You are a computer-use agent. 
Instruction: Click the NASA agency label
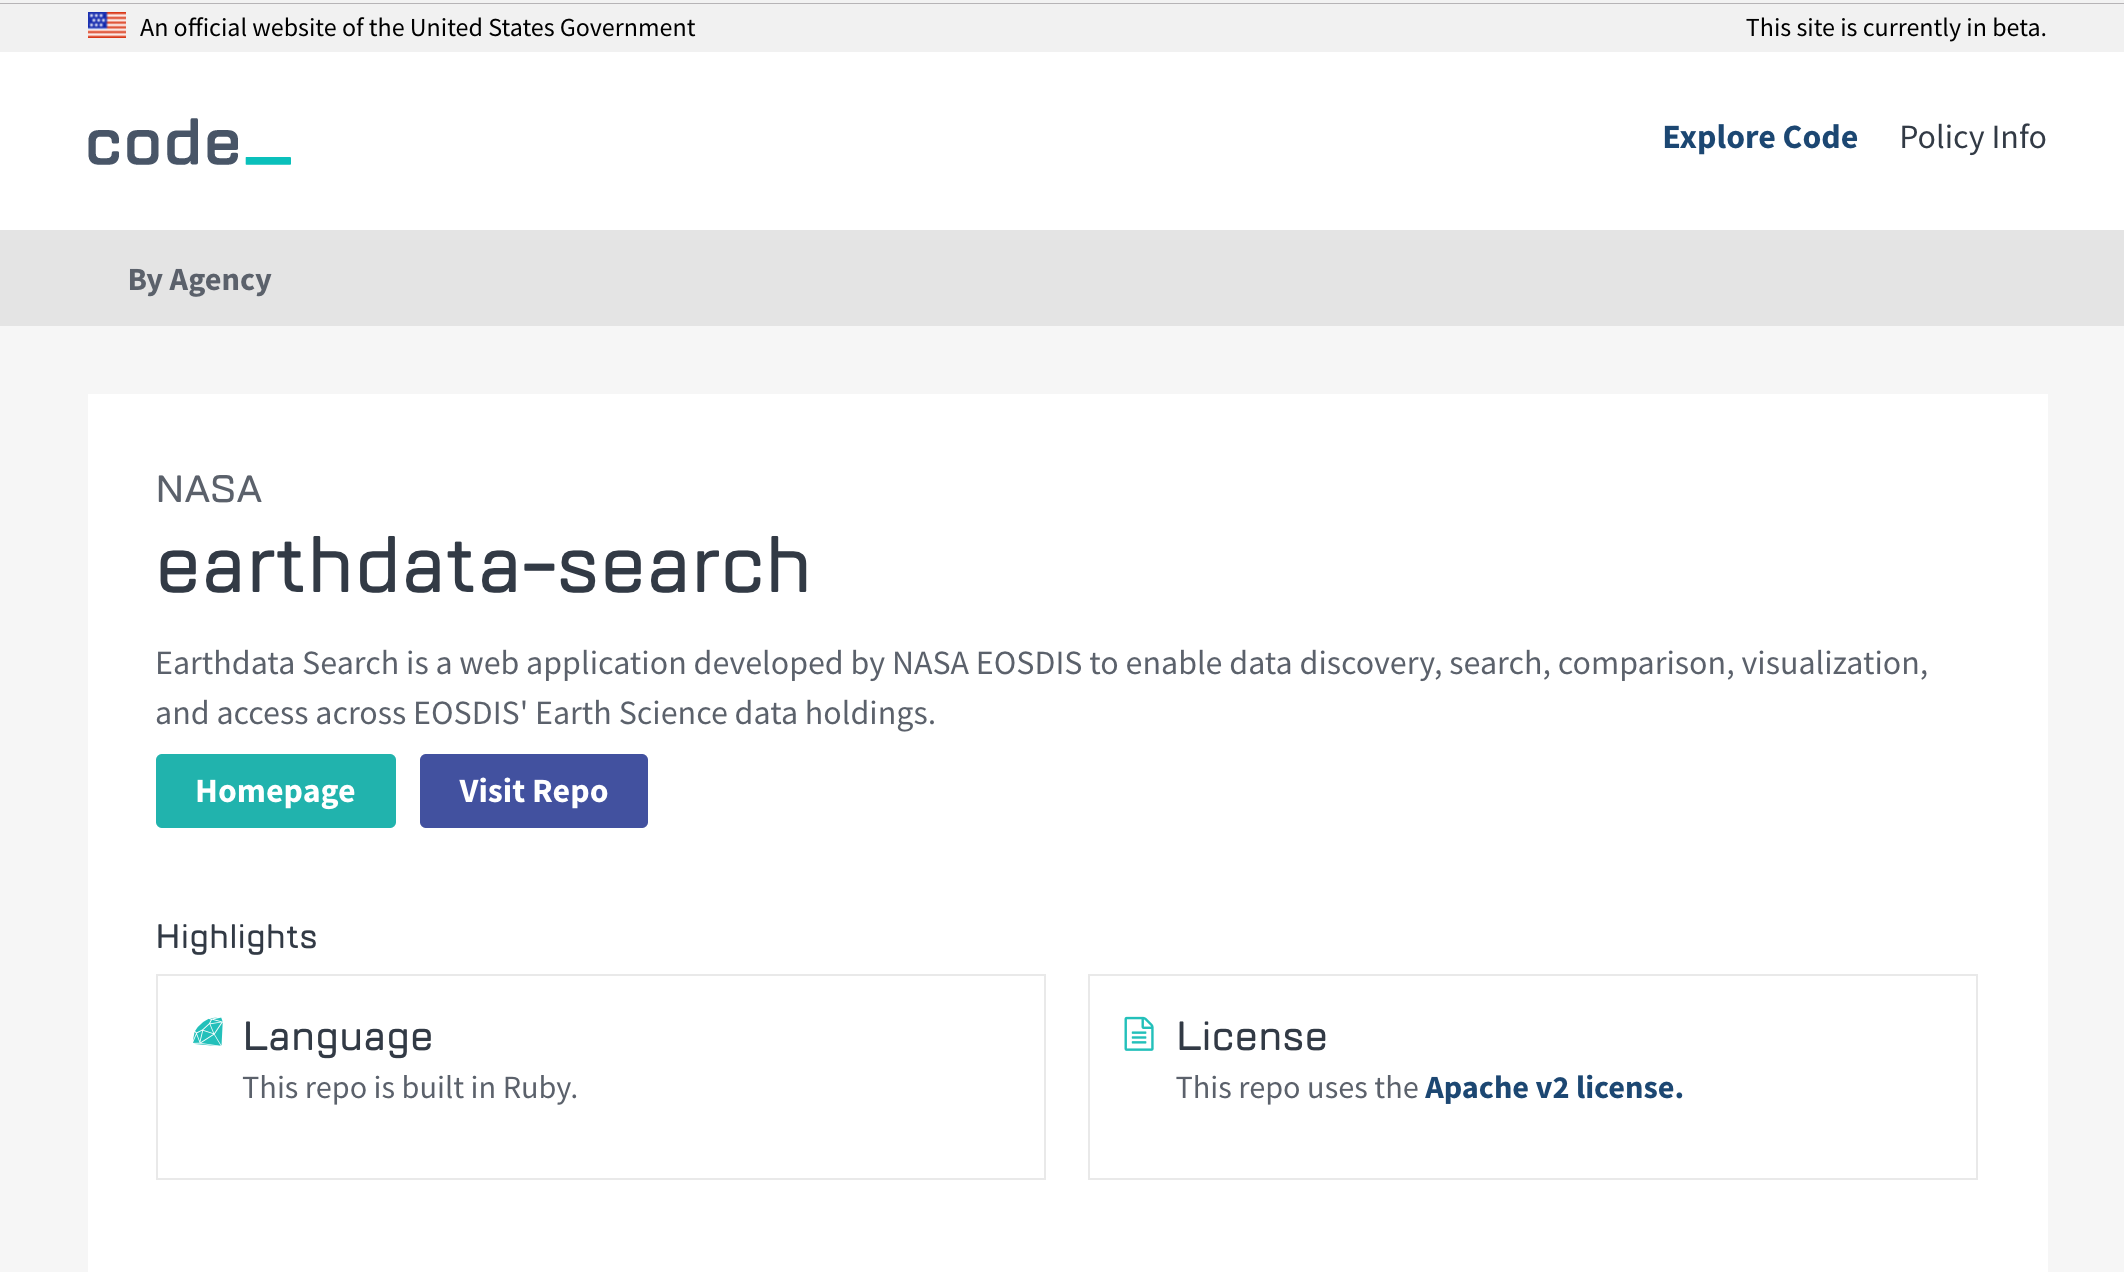point(209,489)
